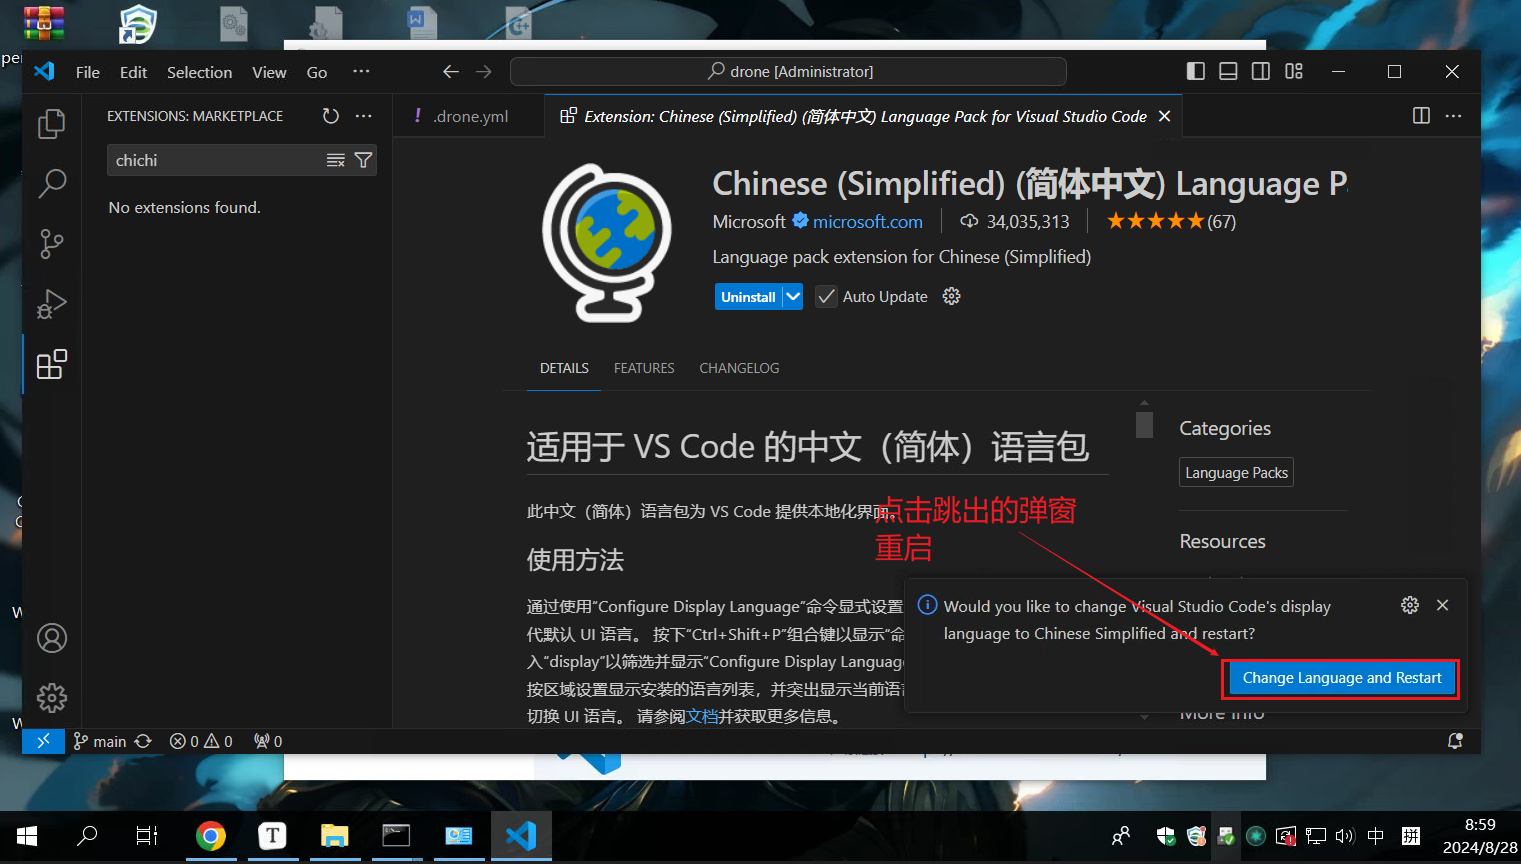Open the microsoft.com publisher link
The height and width of the screenshot is (864, 1521).
(x=868, y=222)
